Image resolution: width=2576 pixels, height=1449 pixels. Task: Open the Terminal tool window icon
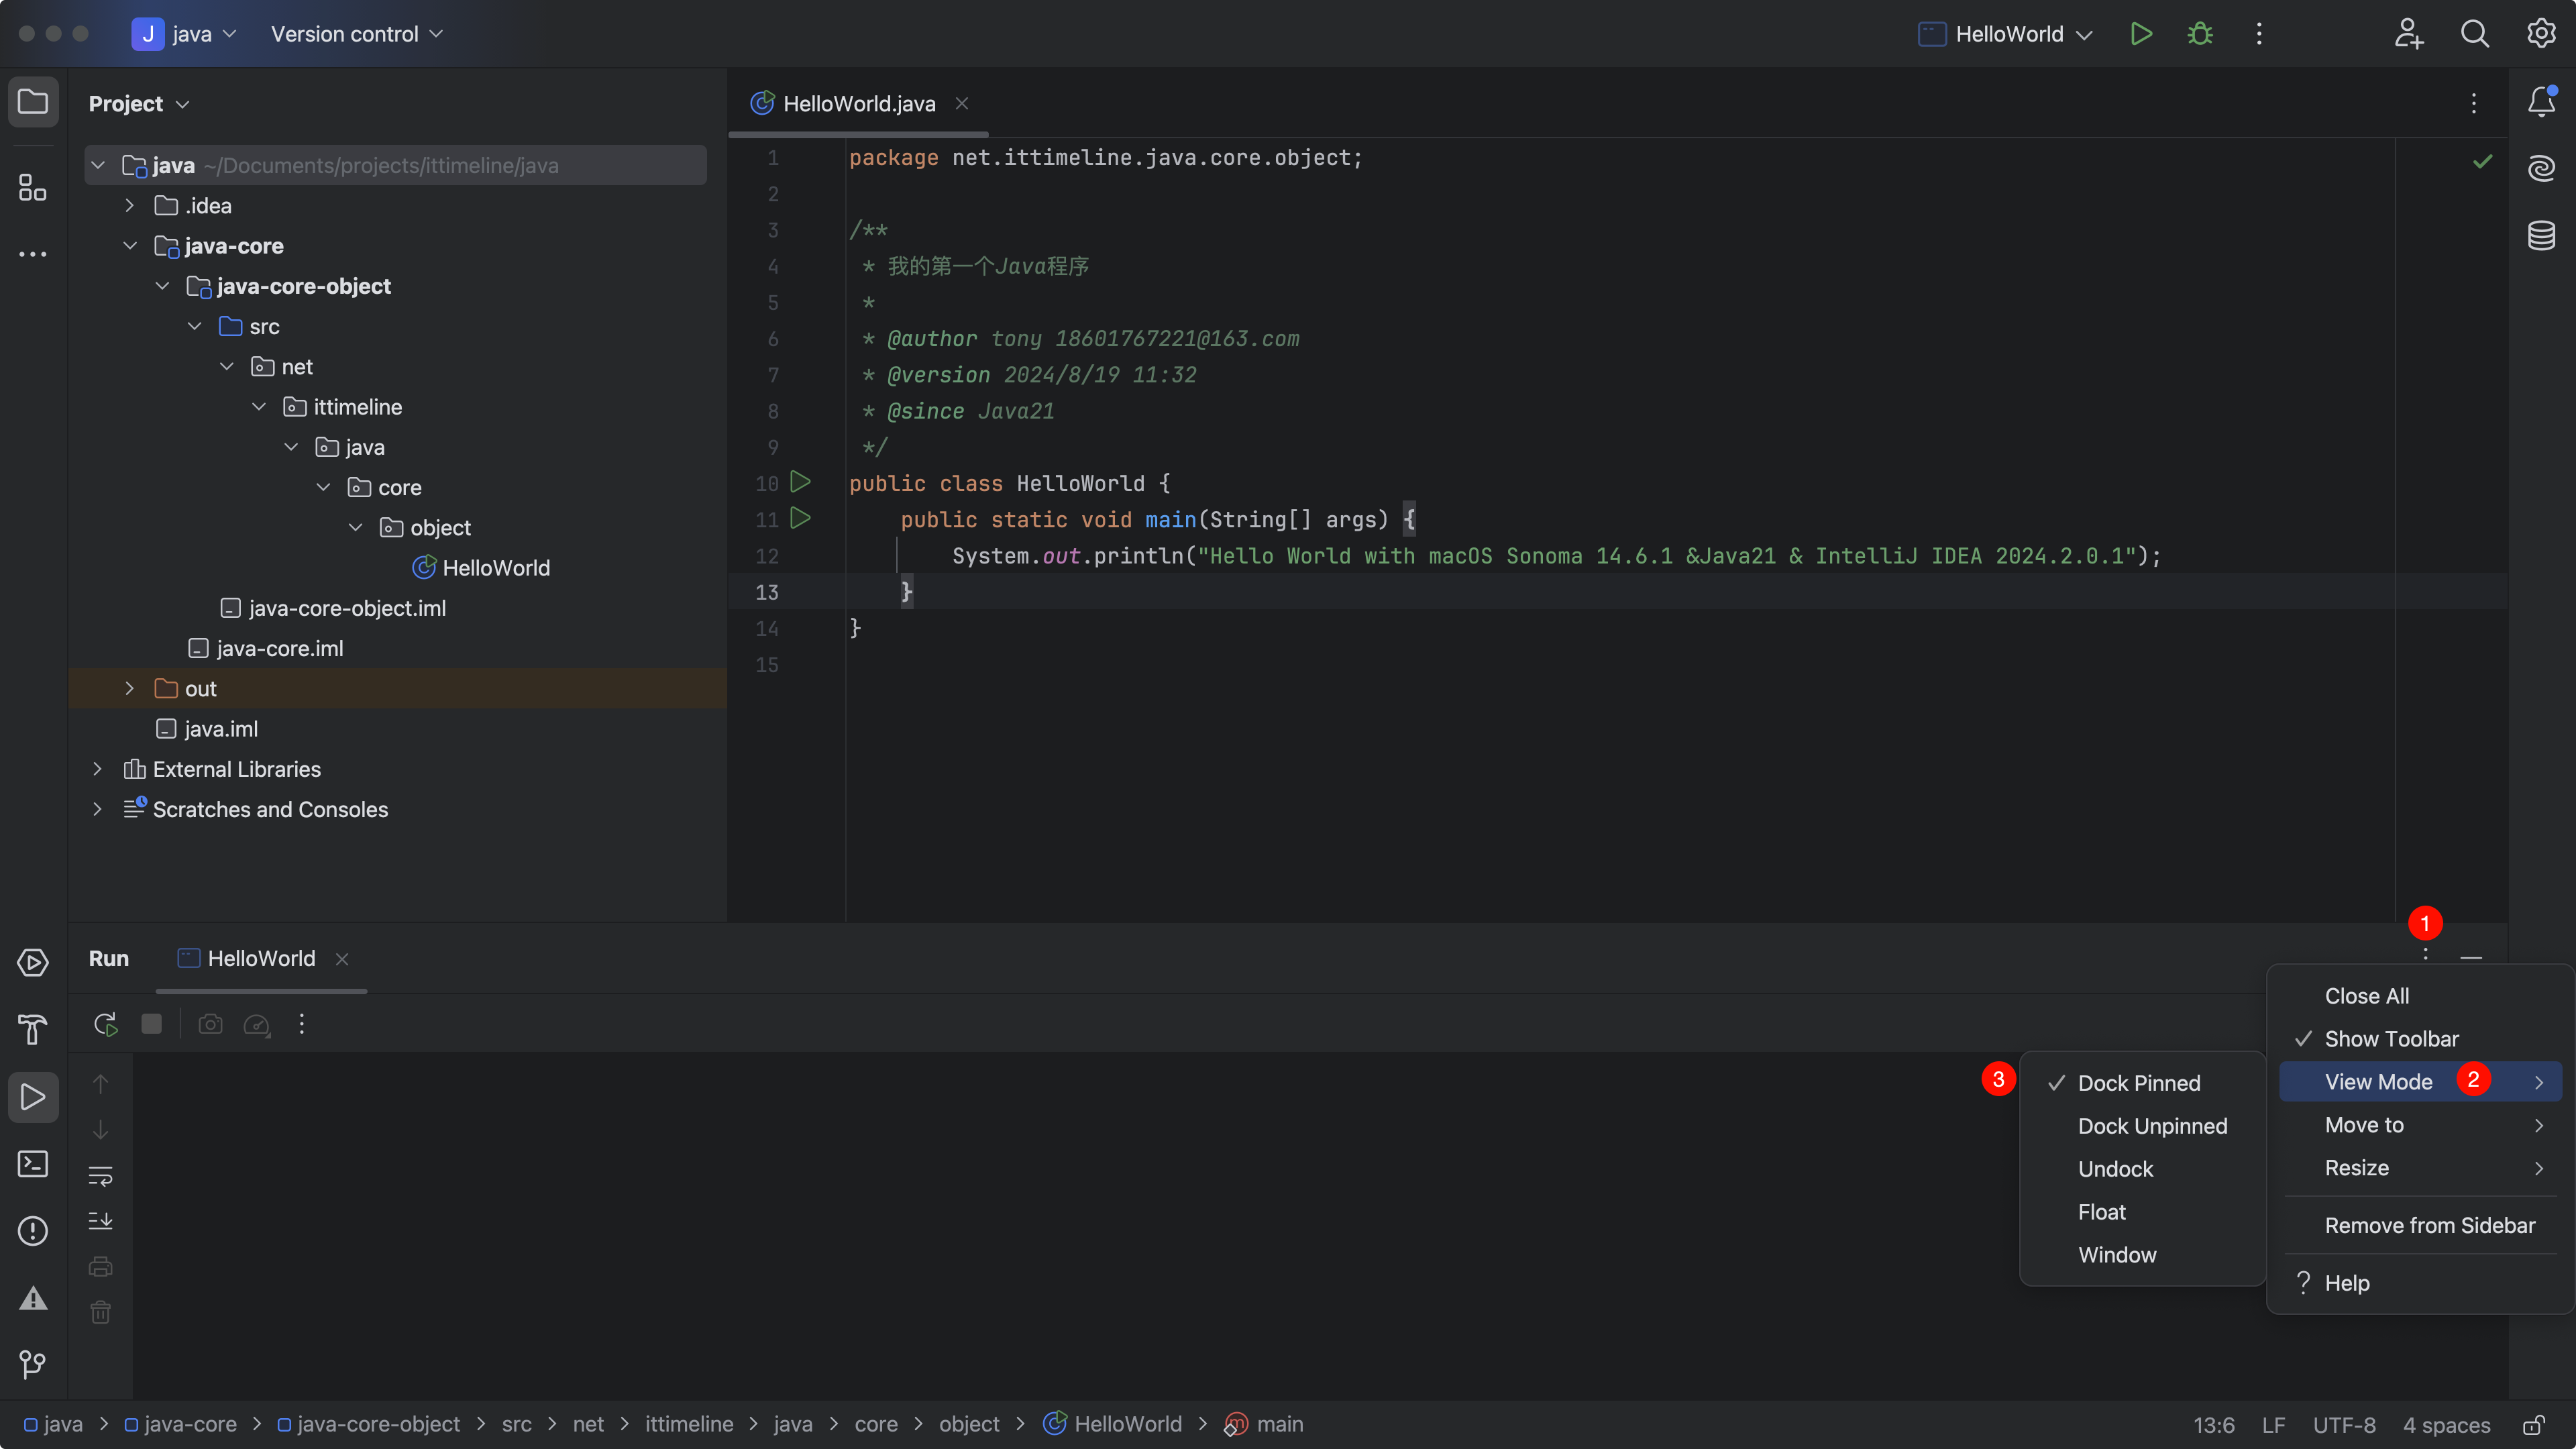pyautogui.click(x=33, y=1164)
